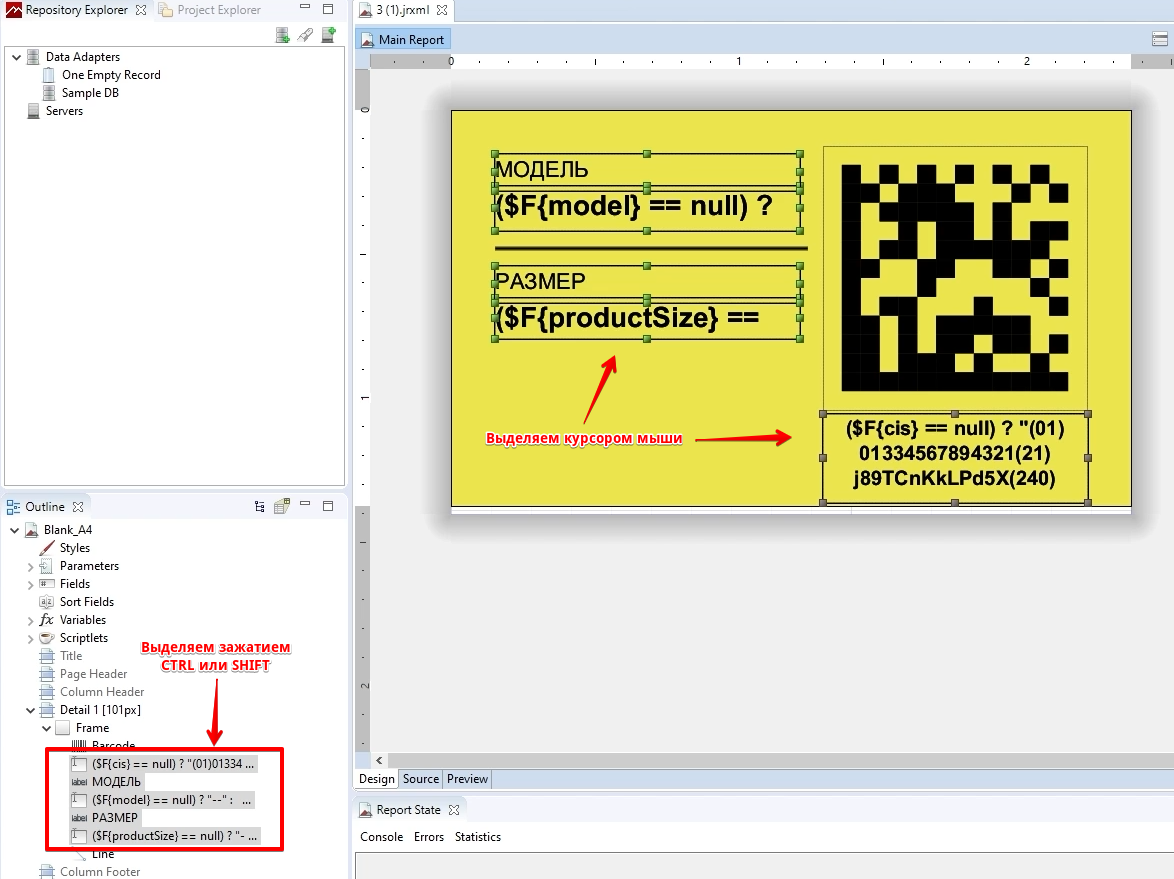Select the Main Report tab
Image resolution: width=1174 pixels, height=879 pixels.
[x=404, y=40]
